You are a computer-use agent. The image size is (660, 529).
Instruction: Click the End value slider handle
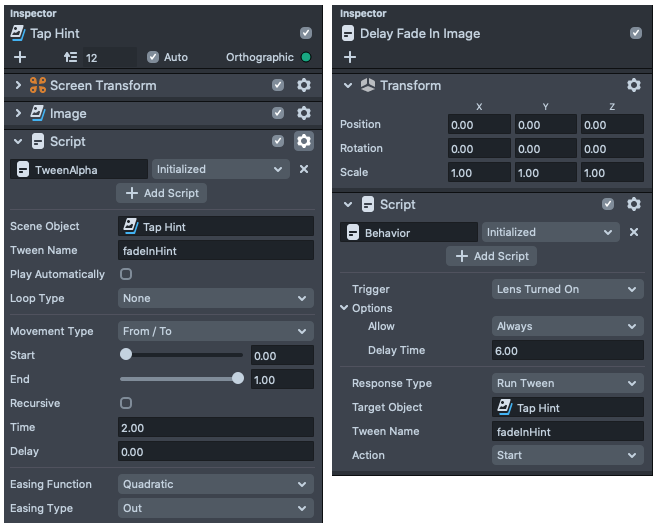point(238,379)
